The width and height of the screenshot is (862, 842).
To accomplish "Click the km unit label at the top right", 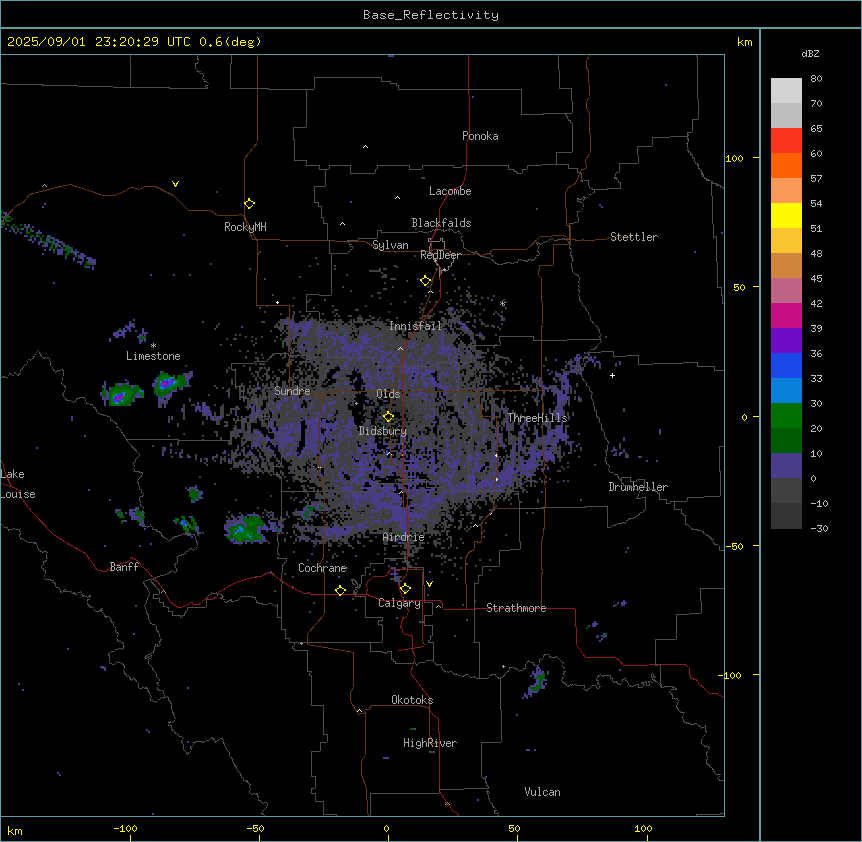I will click(745, 42).
